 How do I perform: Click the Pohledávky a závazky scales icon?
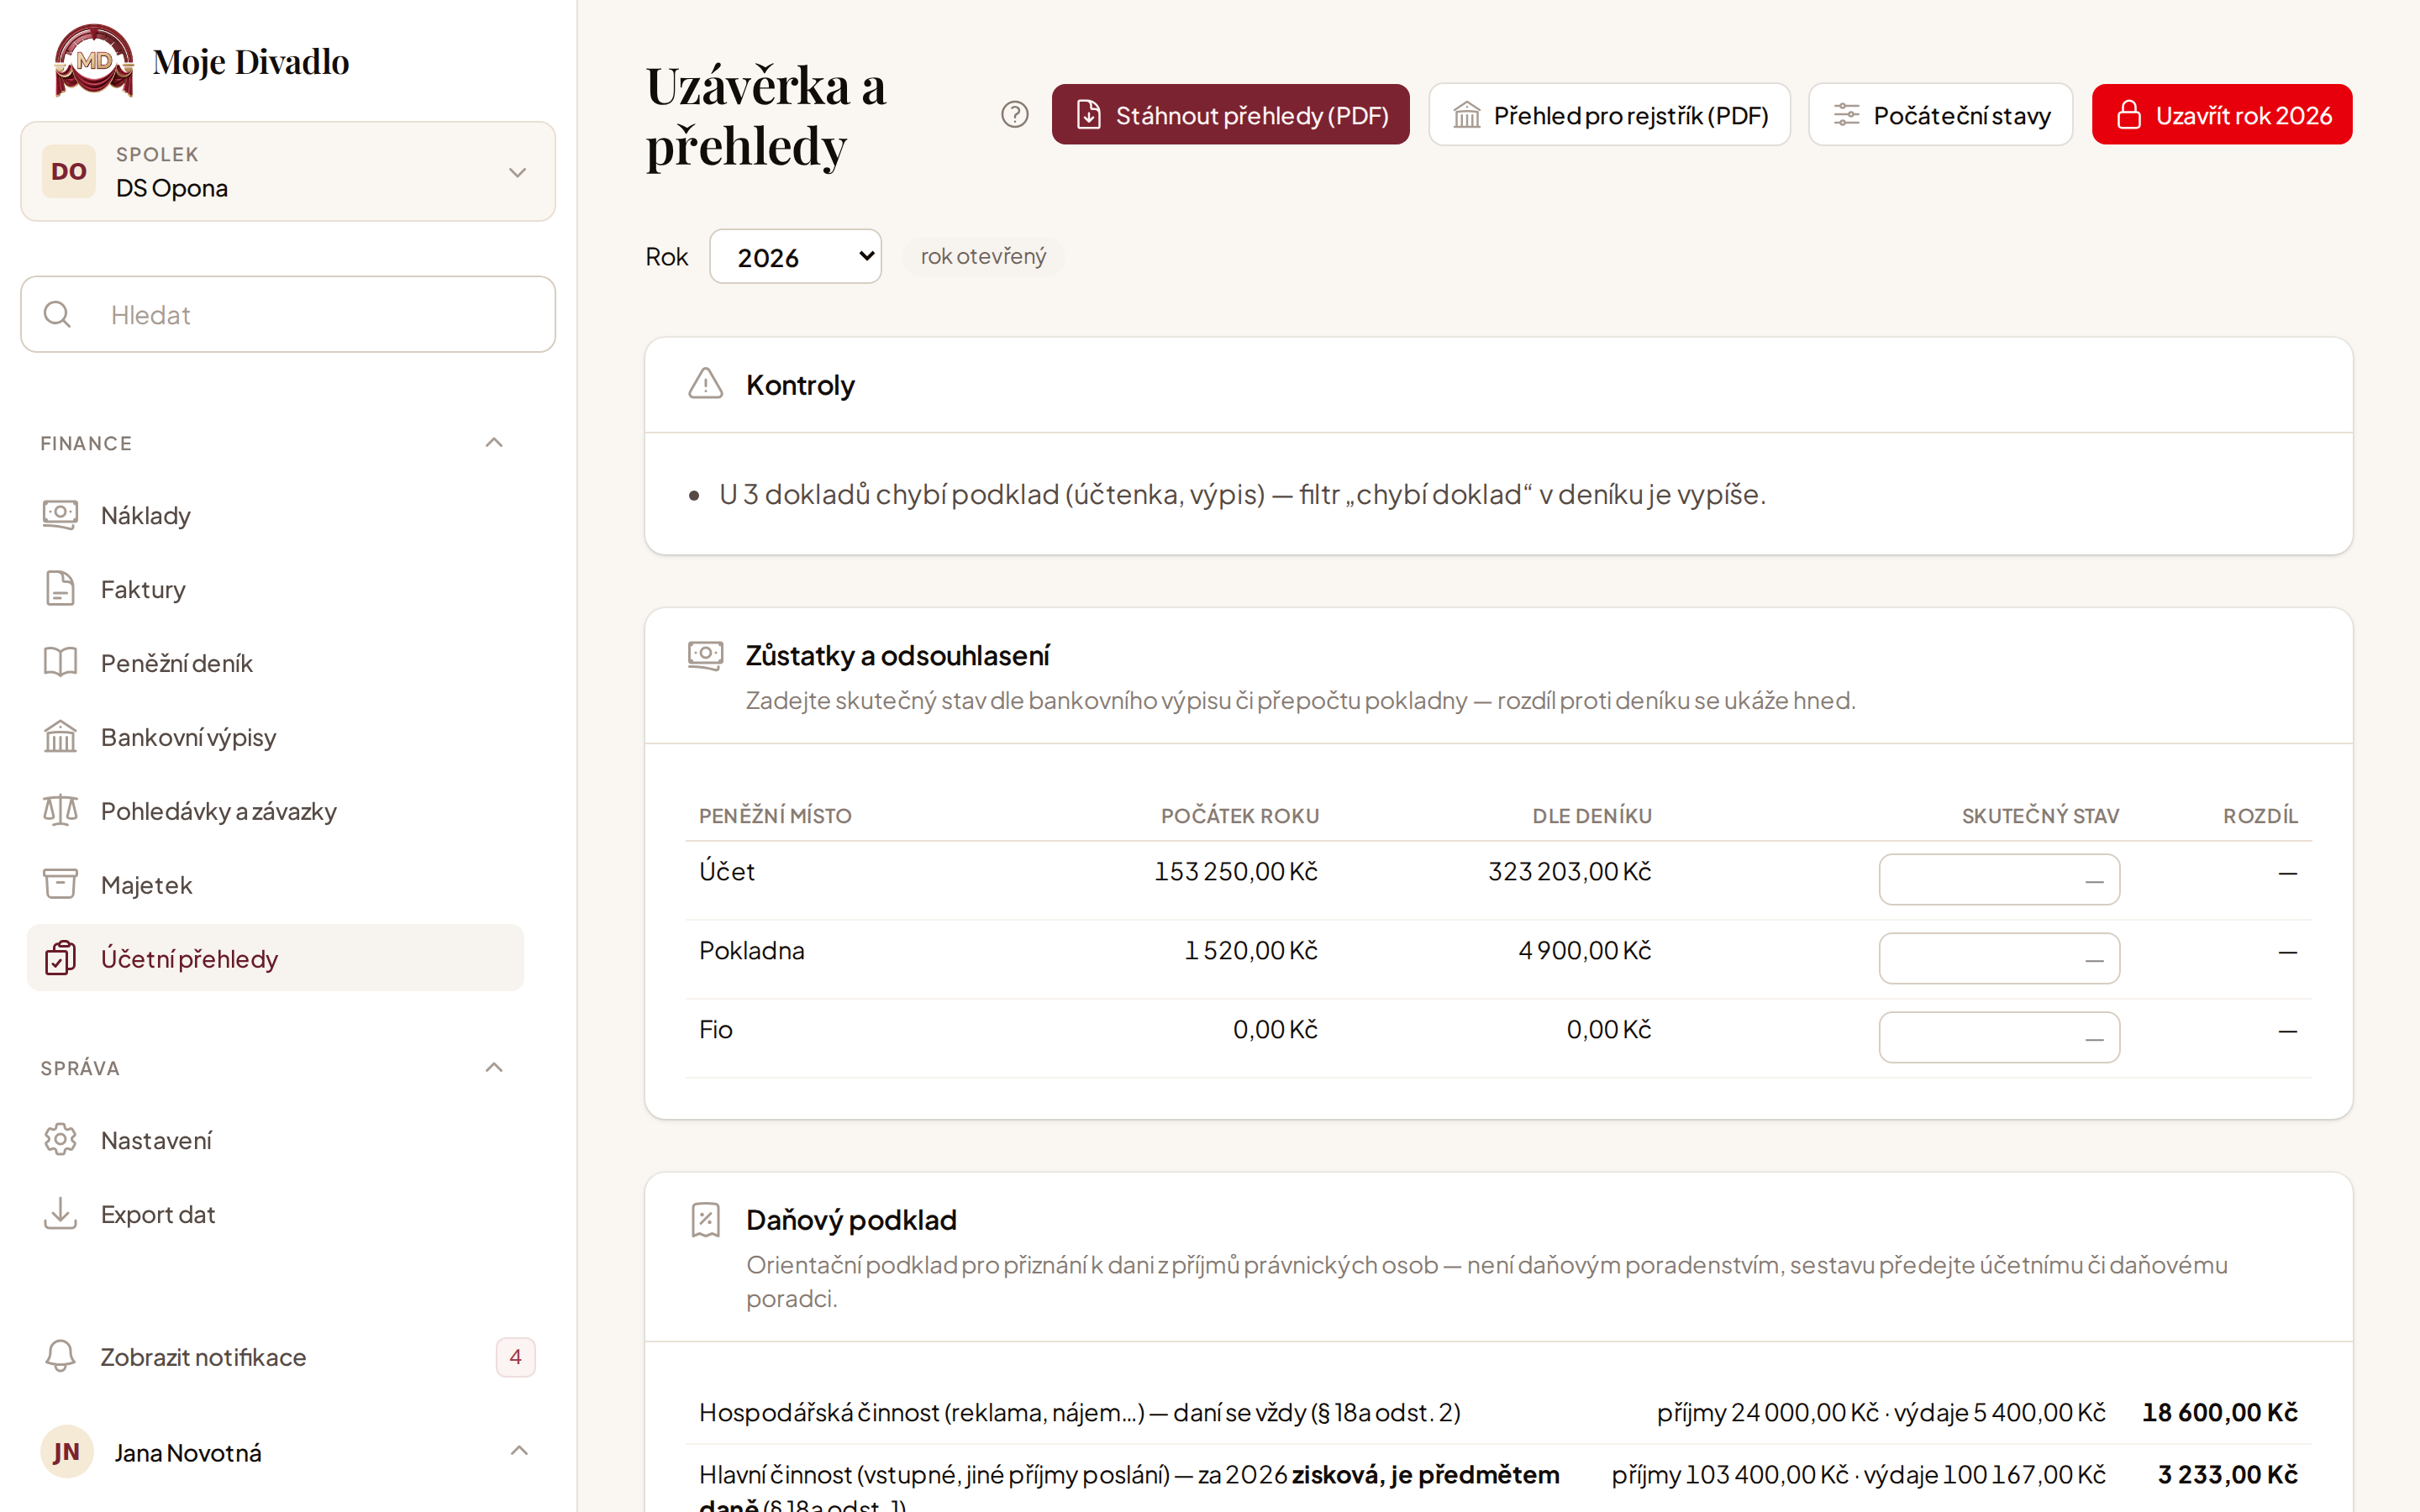pyautogui.click(x=60, y=810)
